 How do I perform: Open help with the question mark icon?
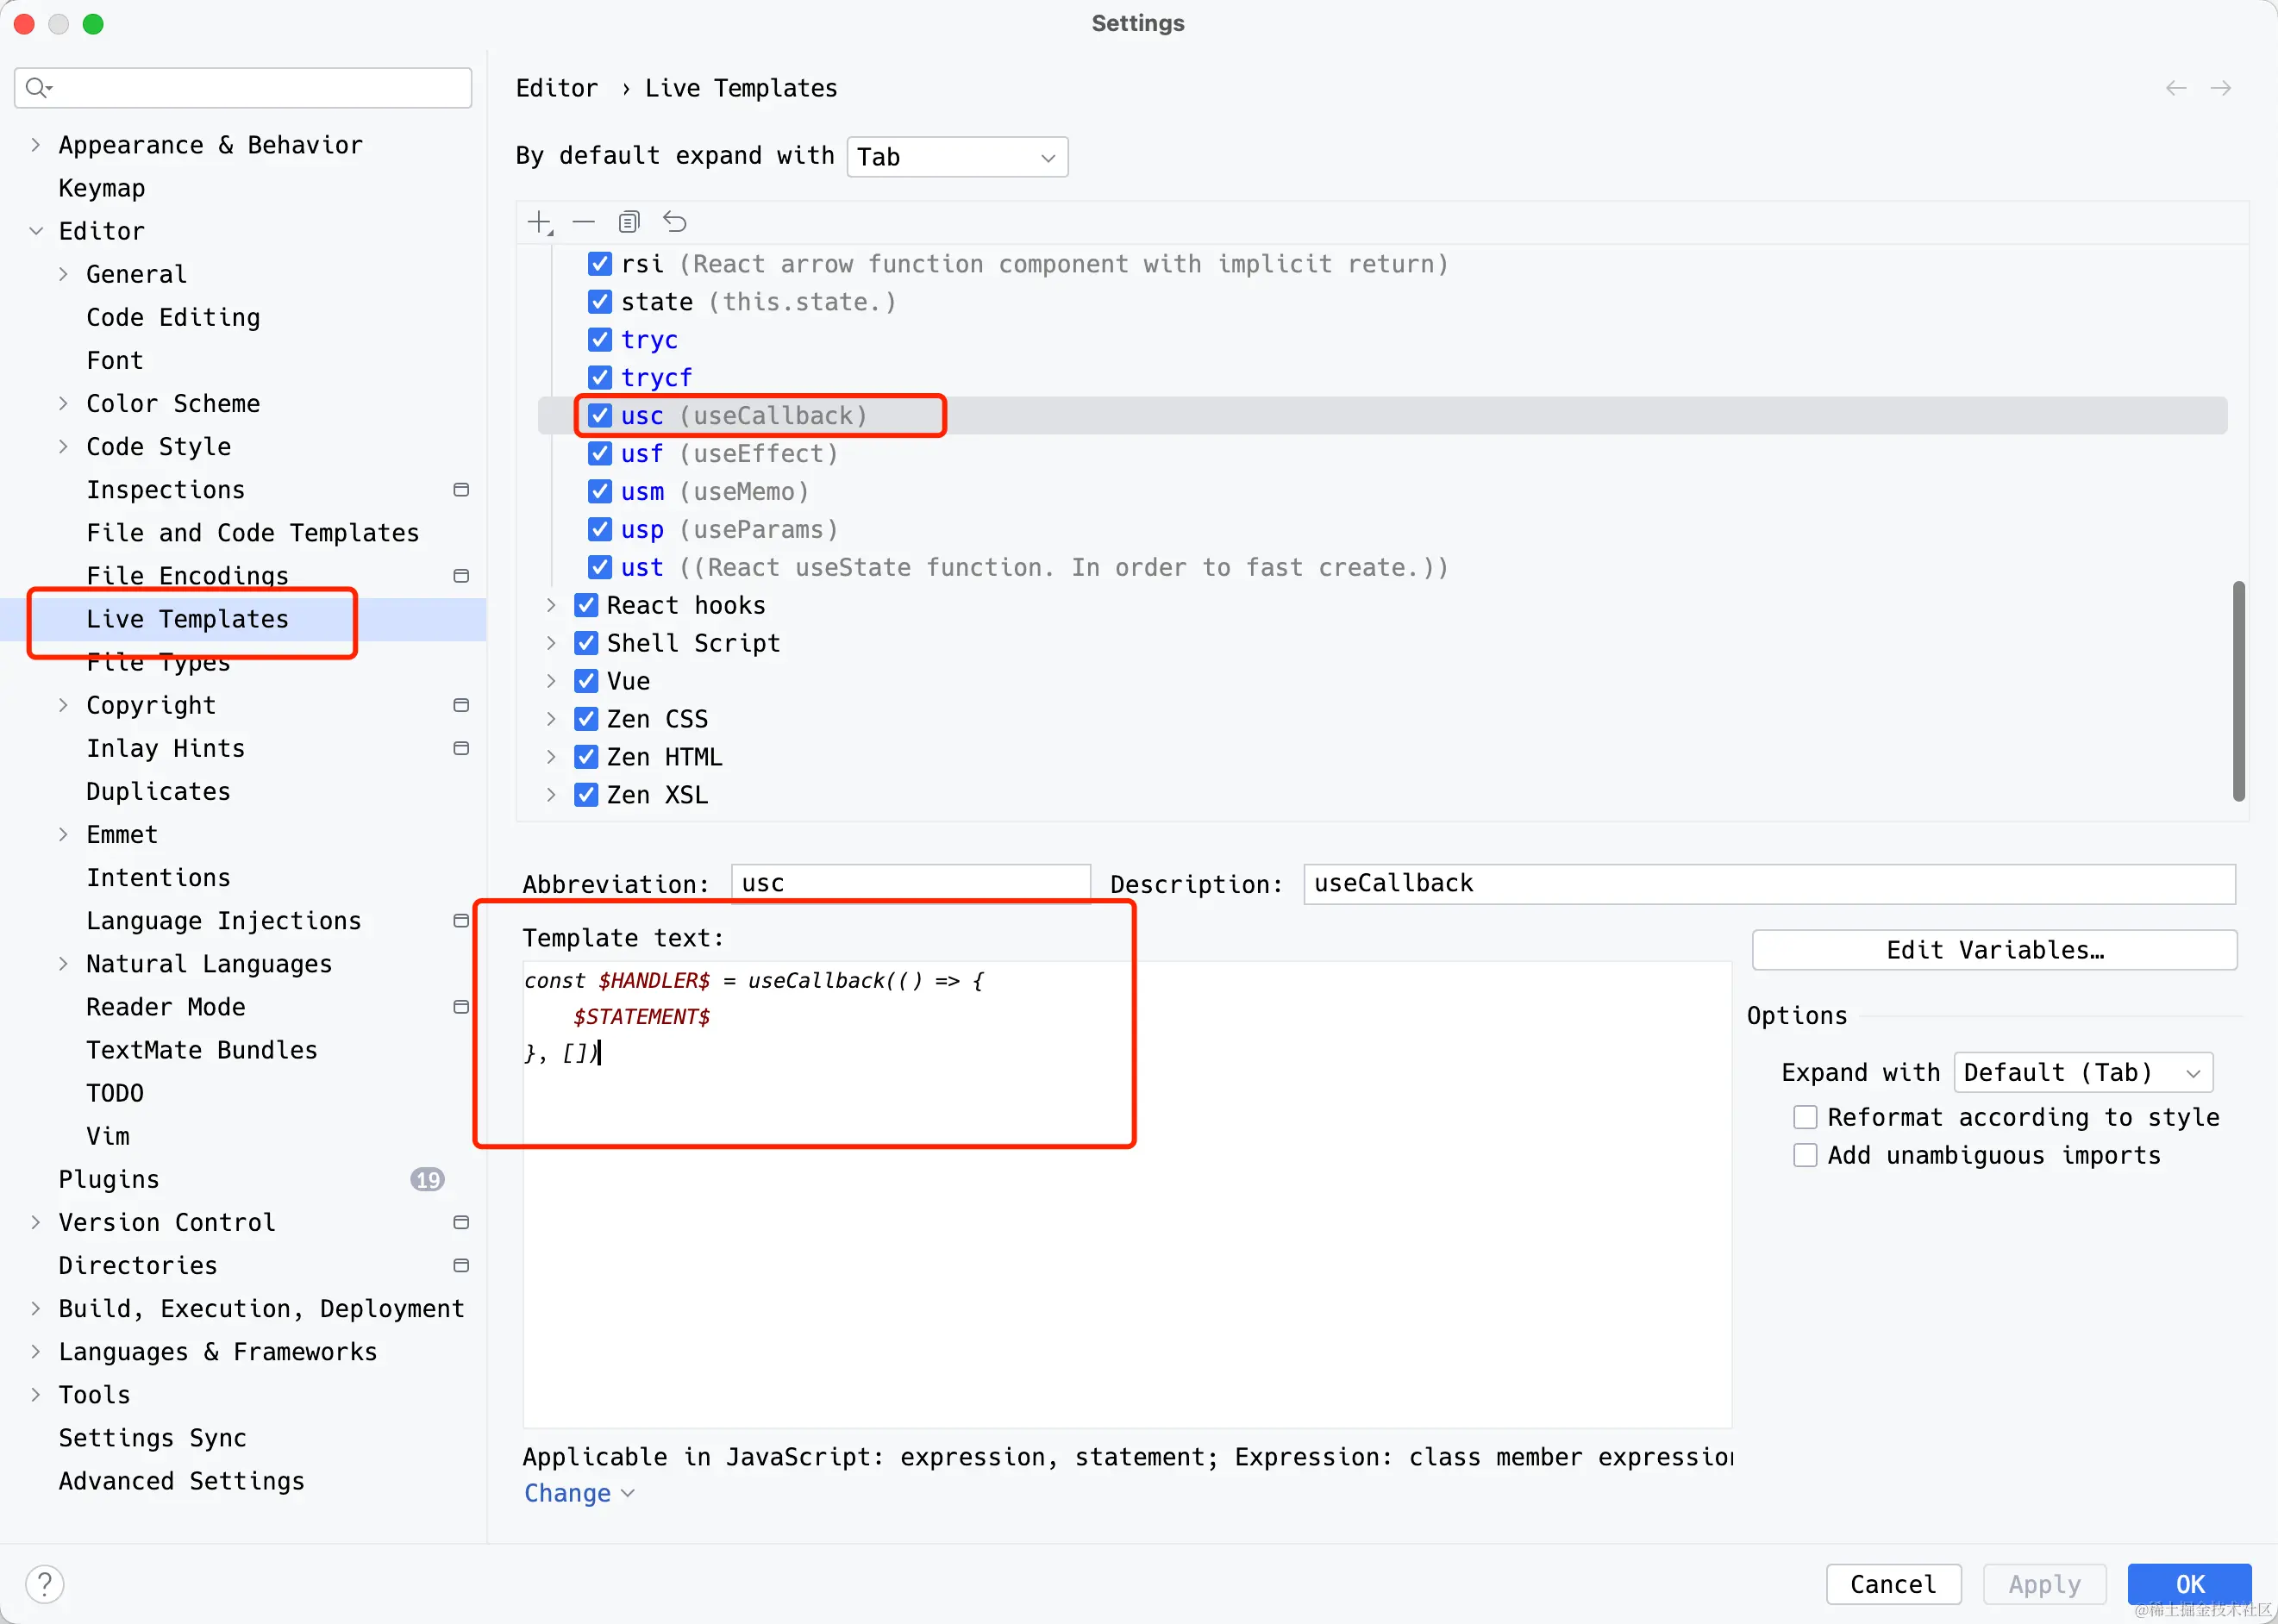(x=44, y=1584)
